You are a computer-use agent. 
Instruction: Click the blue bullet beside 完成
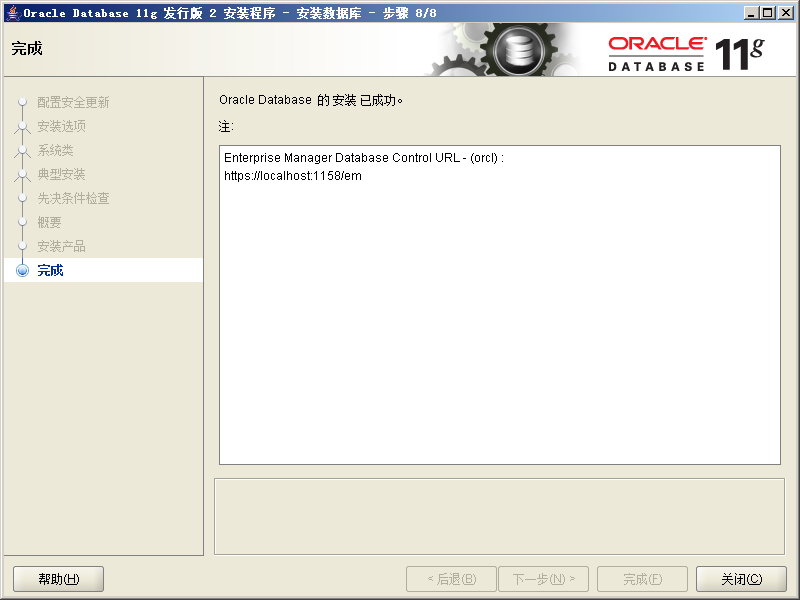(22, 270)
